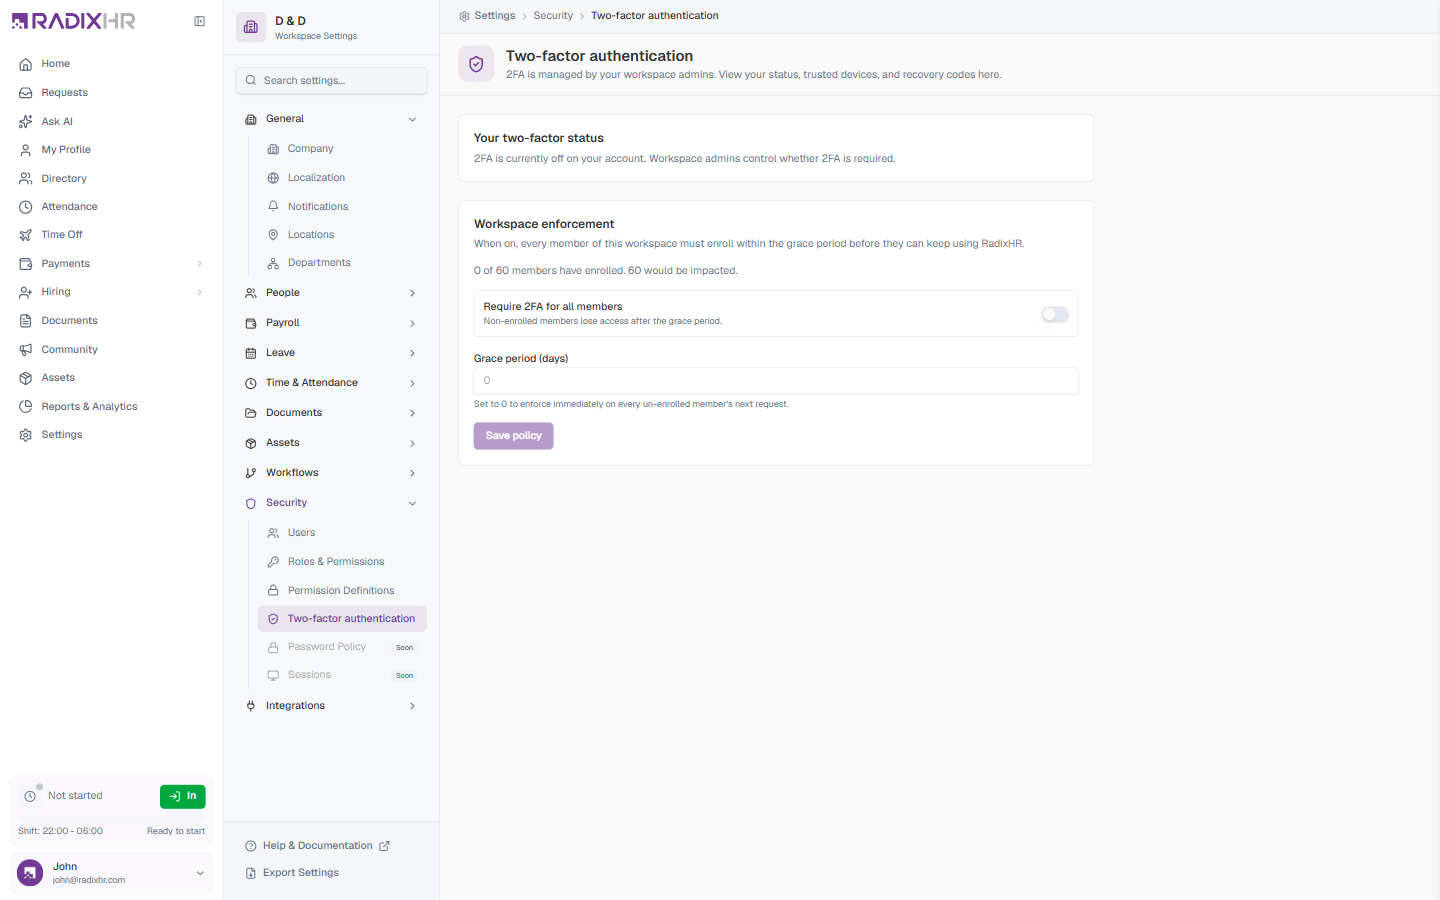Open Notifications bell icon
This screenshot has height=900, width=1440.
pos(273,207)
